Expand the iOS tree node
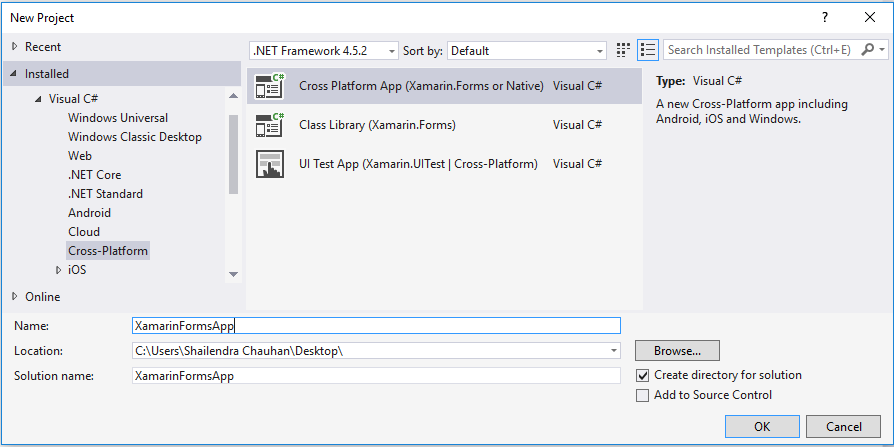 58,270
